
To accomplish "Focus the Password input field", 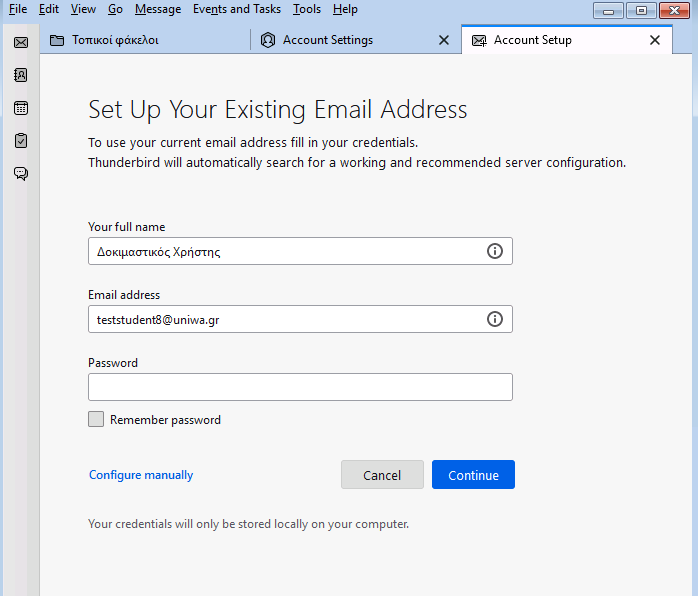I will (x=300, y=387).
